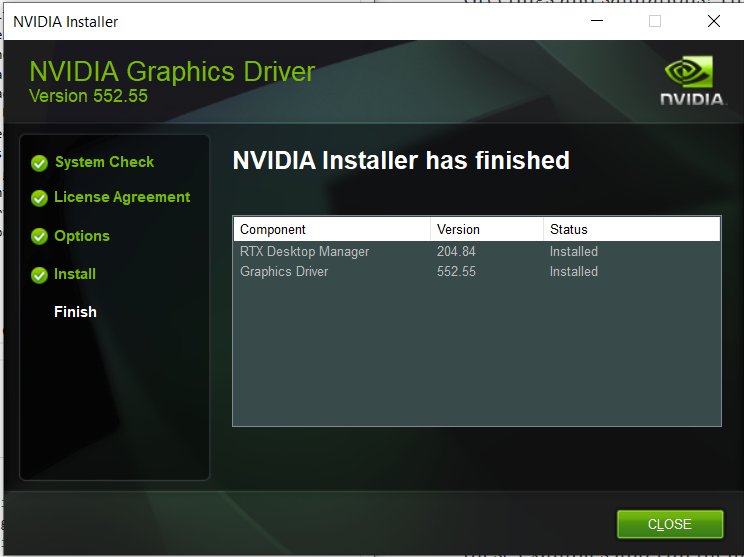Click the License Agreement checkmark icon
Viewport: 744px width, 557px height.
click(x=39, y=198)
